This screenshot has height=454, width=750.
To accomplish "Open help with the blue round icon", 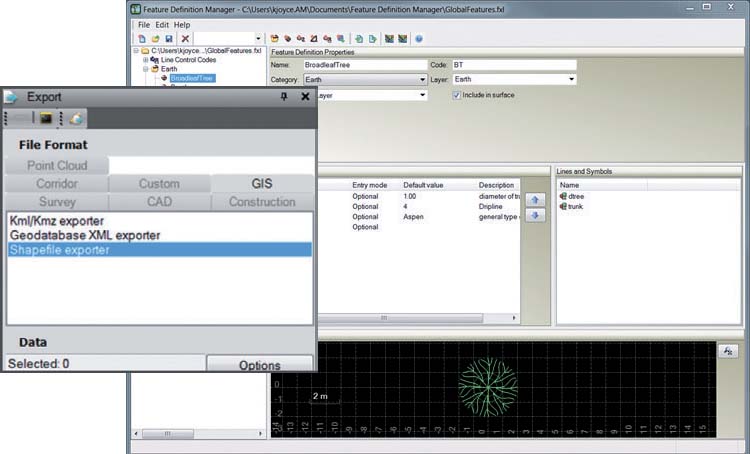I will click(419, 39).
